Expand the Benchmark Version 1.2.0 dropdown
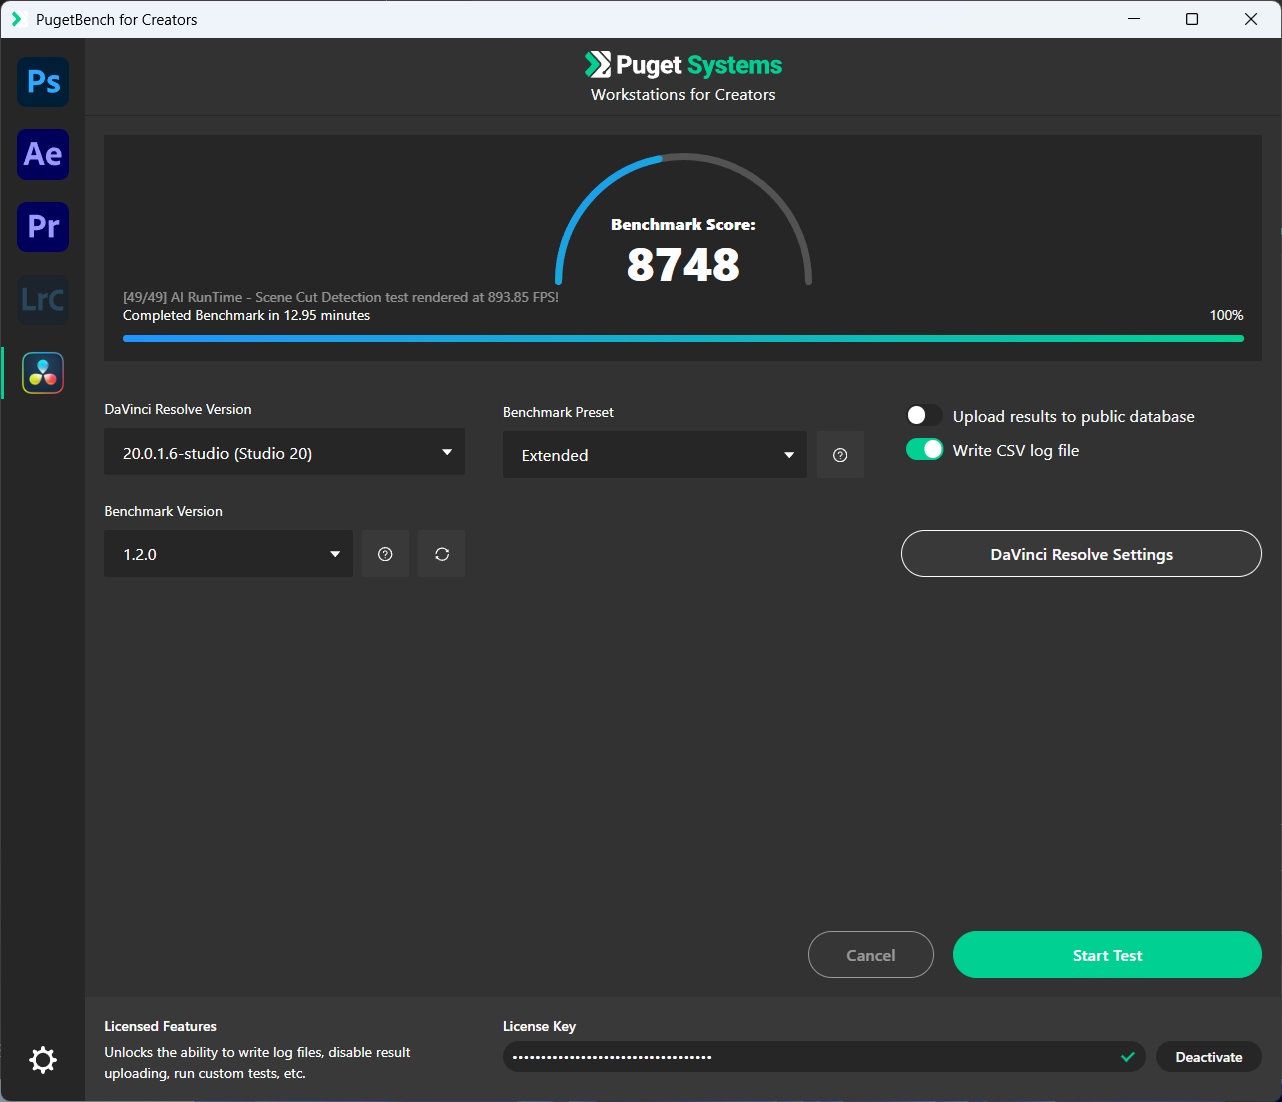The height and width of the screenshot is (1102, 1282). click(x=228, y=554)
